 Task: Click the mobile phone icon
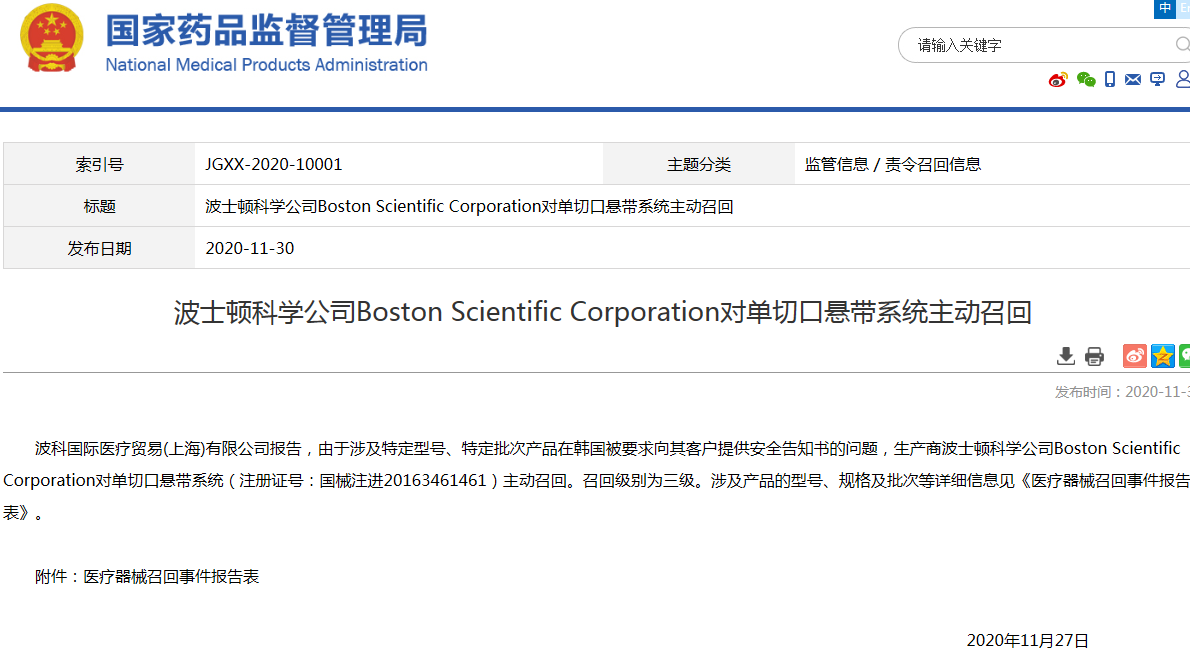(x=1110, y=80)
